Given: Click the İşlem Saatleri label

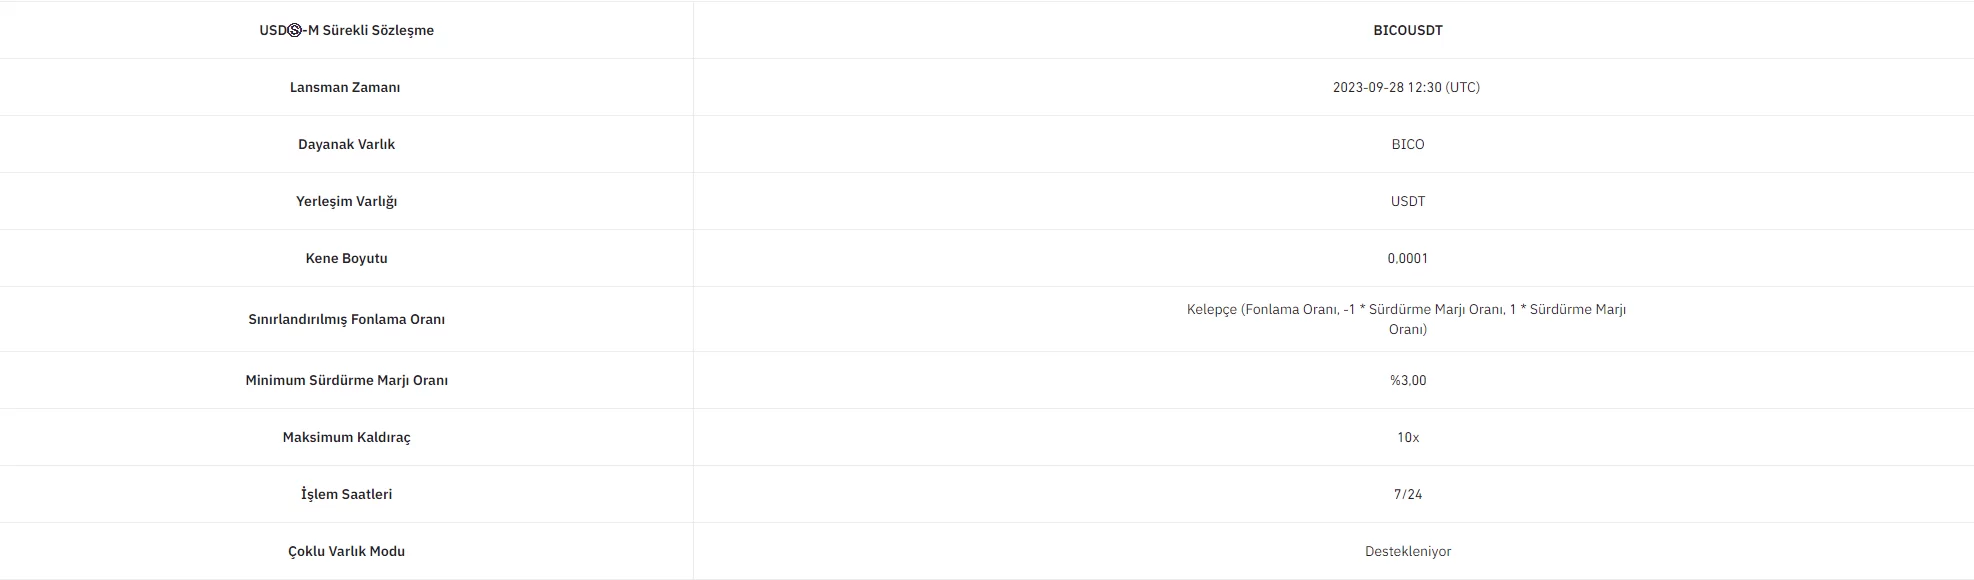Looking at the screenshot, I should [346, 494].
